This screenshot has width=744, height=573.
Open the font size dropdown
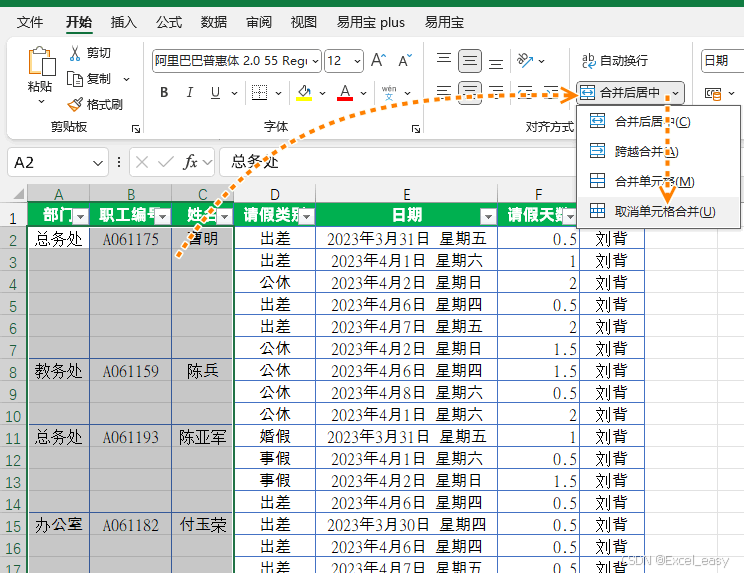coord(357,61)
